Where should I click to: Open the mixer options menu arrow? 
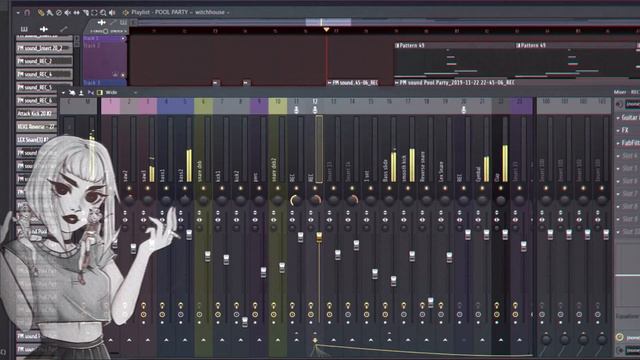63,93
